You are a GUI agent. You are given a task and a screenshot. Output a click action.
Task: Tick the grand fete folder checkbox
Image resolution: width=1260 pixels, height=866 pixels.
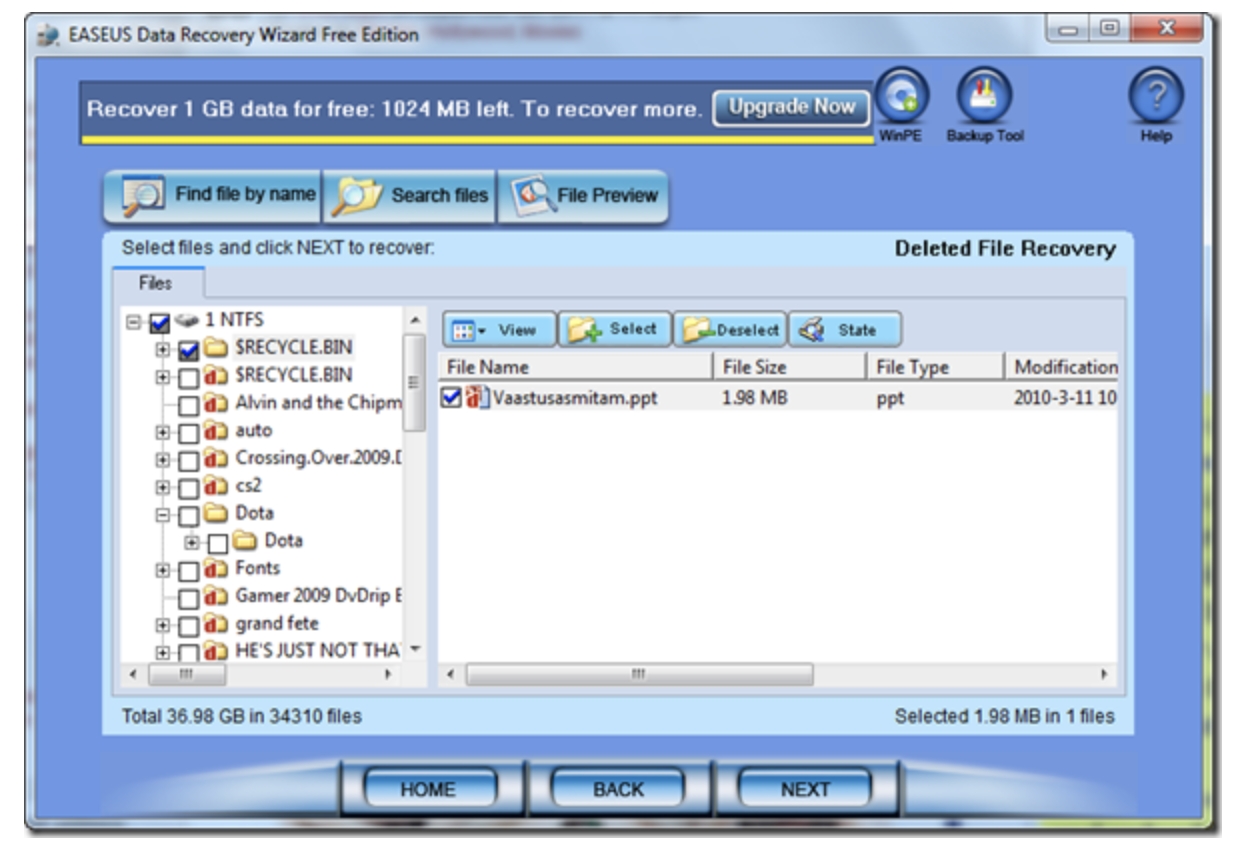click(188, 626)
